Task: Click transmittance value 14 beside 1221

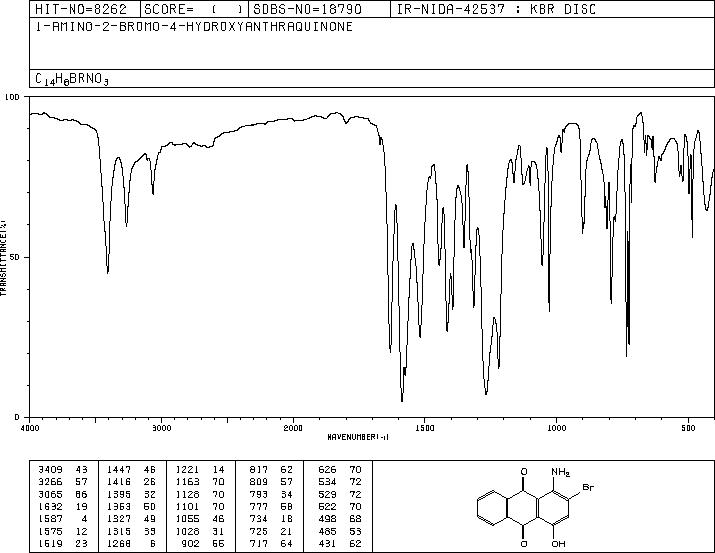Action: [219, 470]
